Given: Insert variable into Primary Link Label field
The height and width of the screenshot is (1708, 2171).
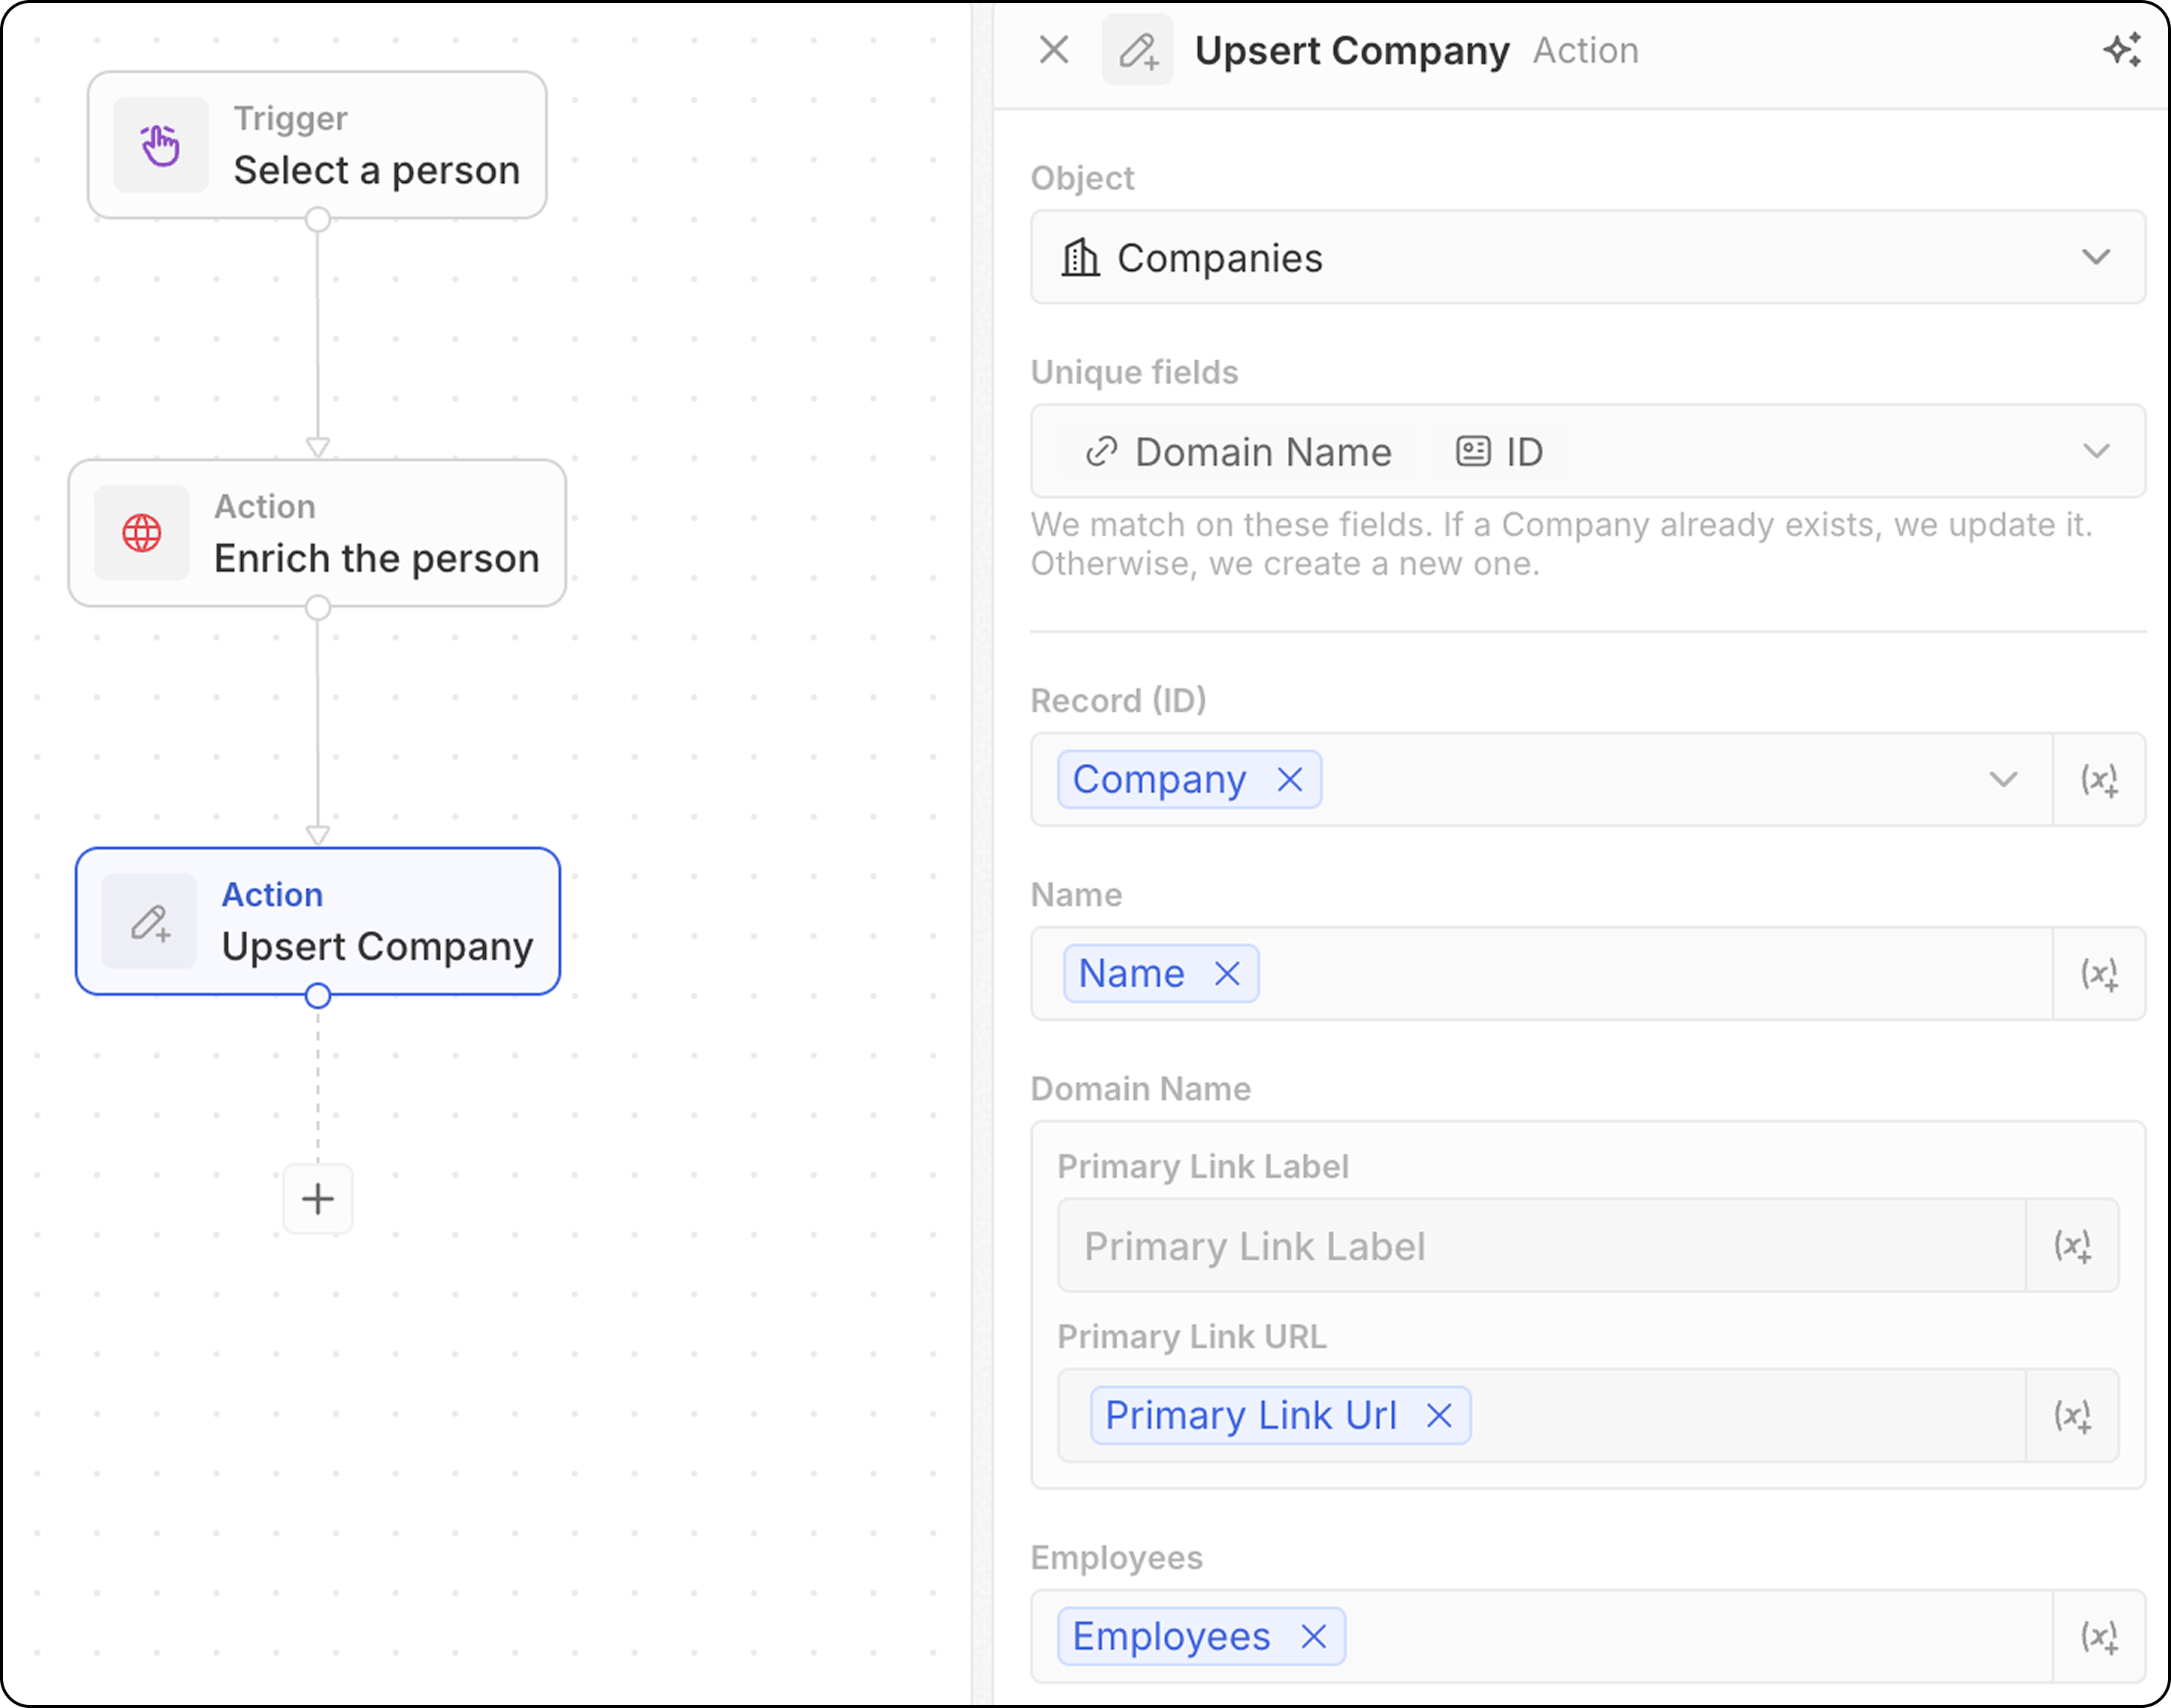Looking at the screenshot, I should 2072,1246.
